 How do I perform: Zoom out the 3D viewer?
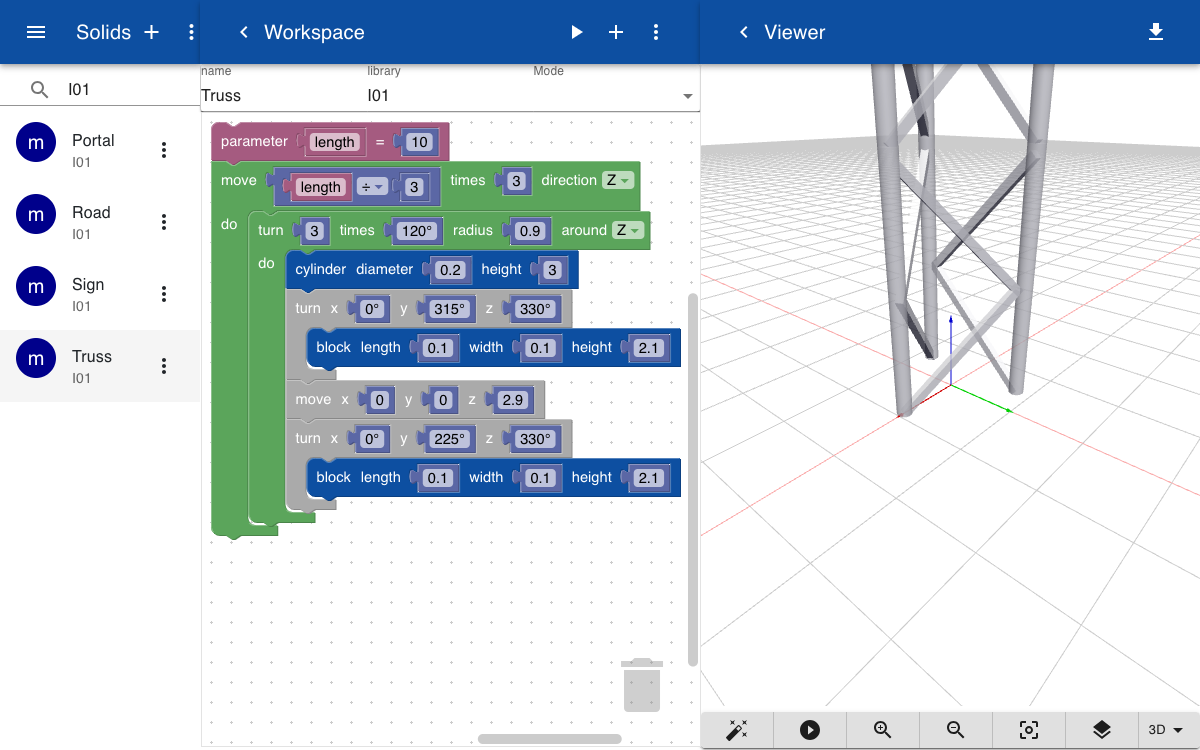[956, 730]
